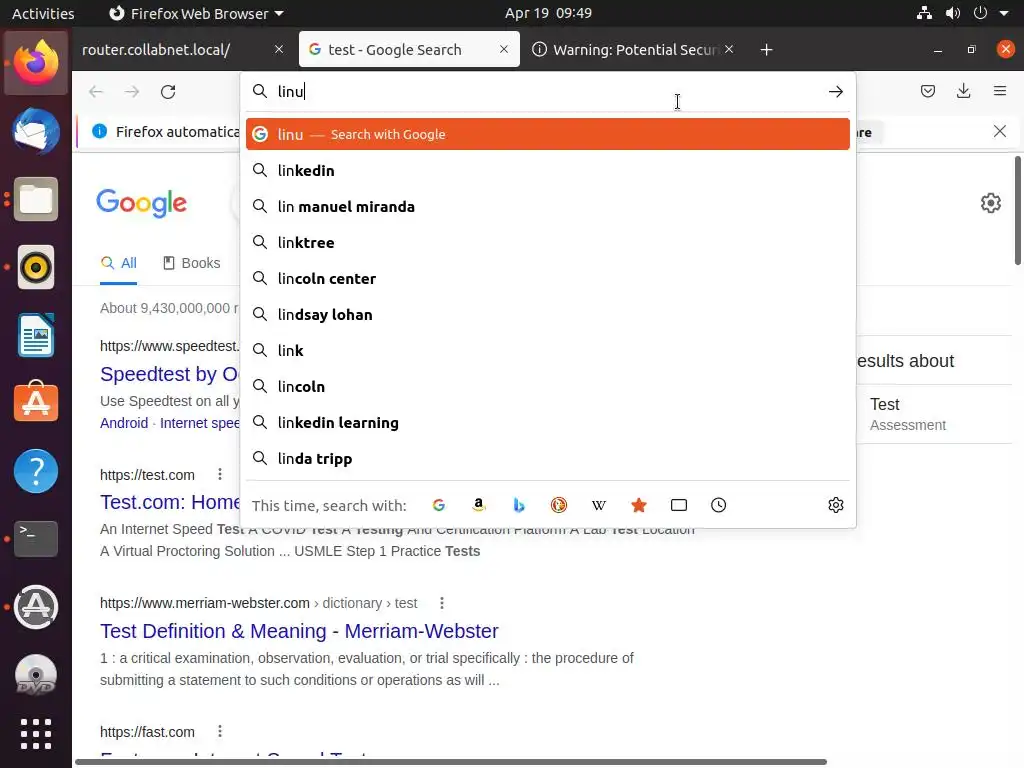The image size is (1024, 768).
Task: Go back to the previous page
Action: tap(96, 91)
